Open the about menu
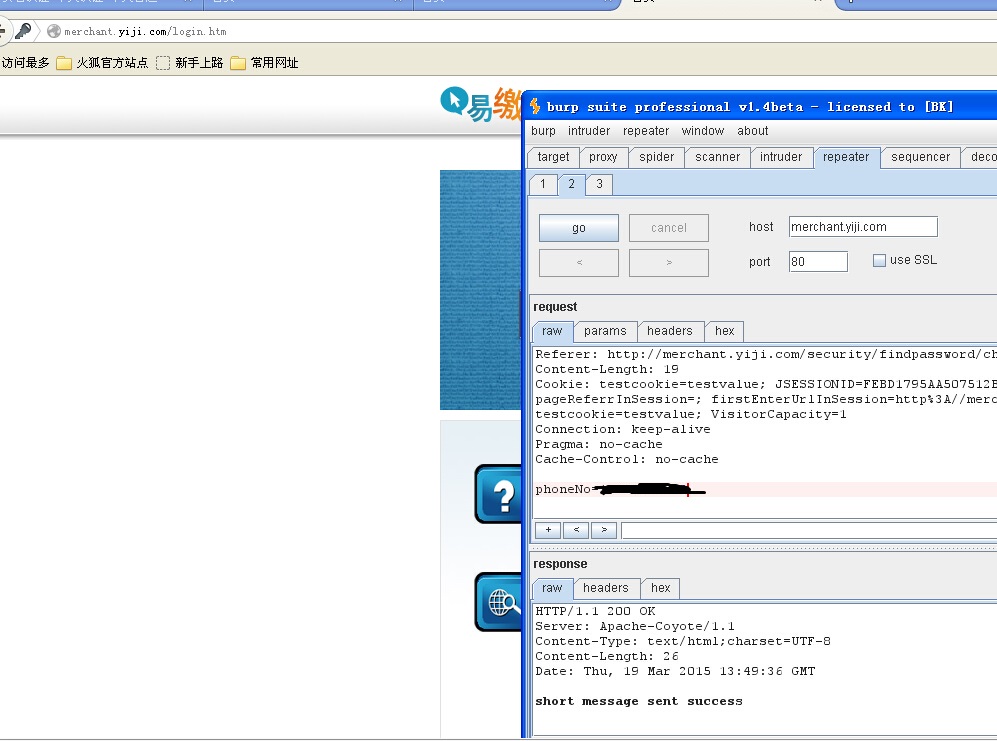This screenshot has height=741, width=997. 753,131
